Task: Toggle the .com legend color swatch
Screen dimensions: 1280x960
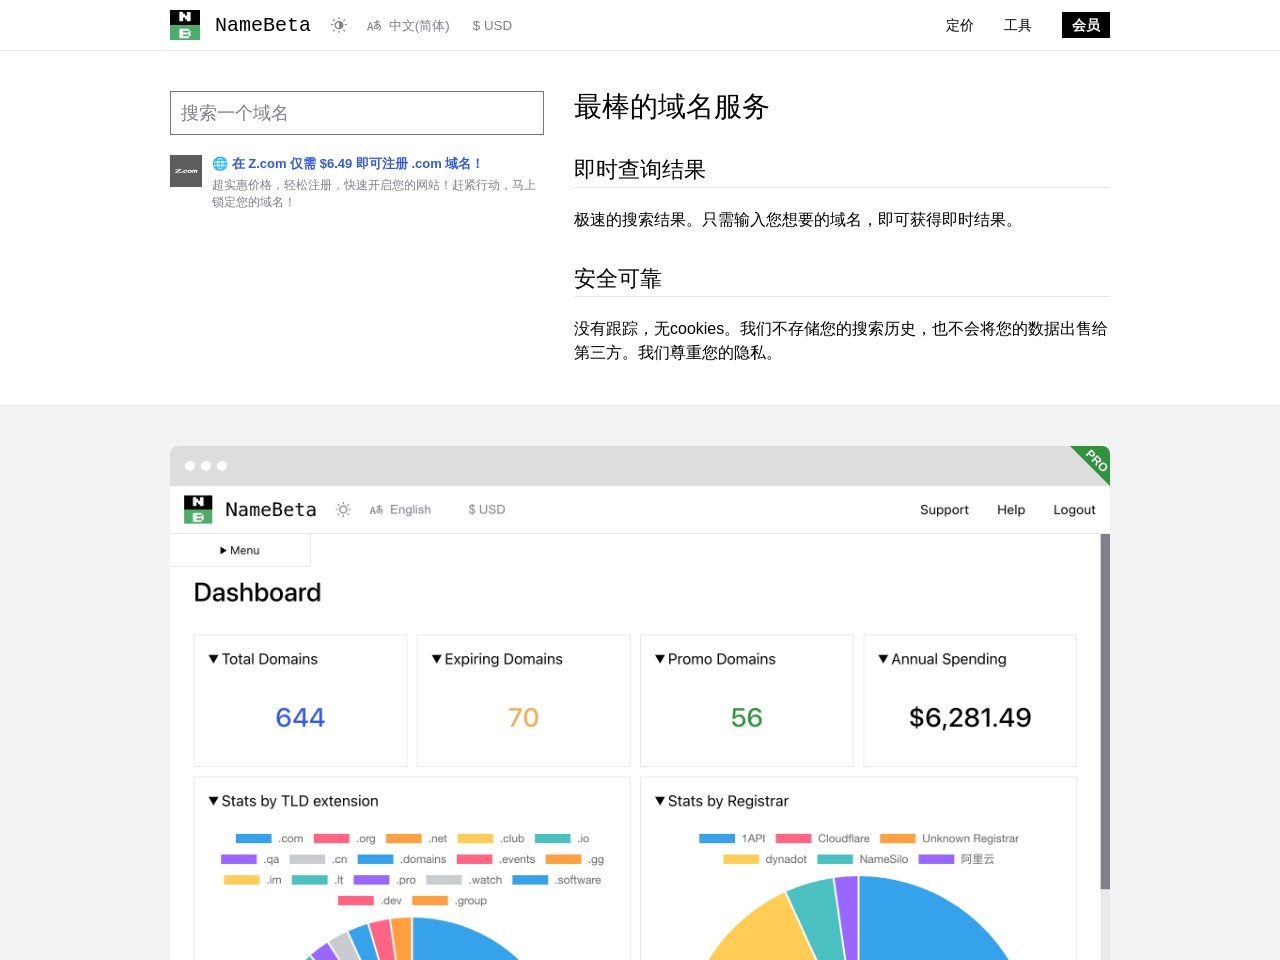Action: pyautogui.click(x=254, y=838)
